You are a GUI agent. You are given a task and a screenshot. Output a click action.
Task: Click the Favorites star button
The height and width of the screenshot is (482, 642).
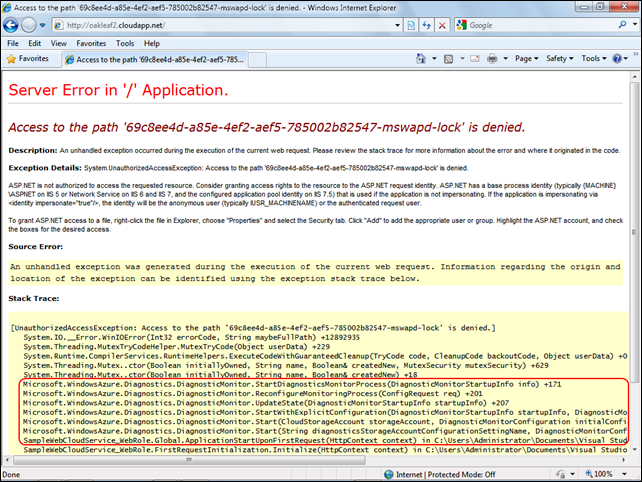(x=30, y=59)
